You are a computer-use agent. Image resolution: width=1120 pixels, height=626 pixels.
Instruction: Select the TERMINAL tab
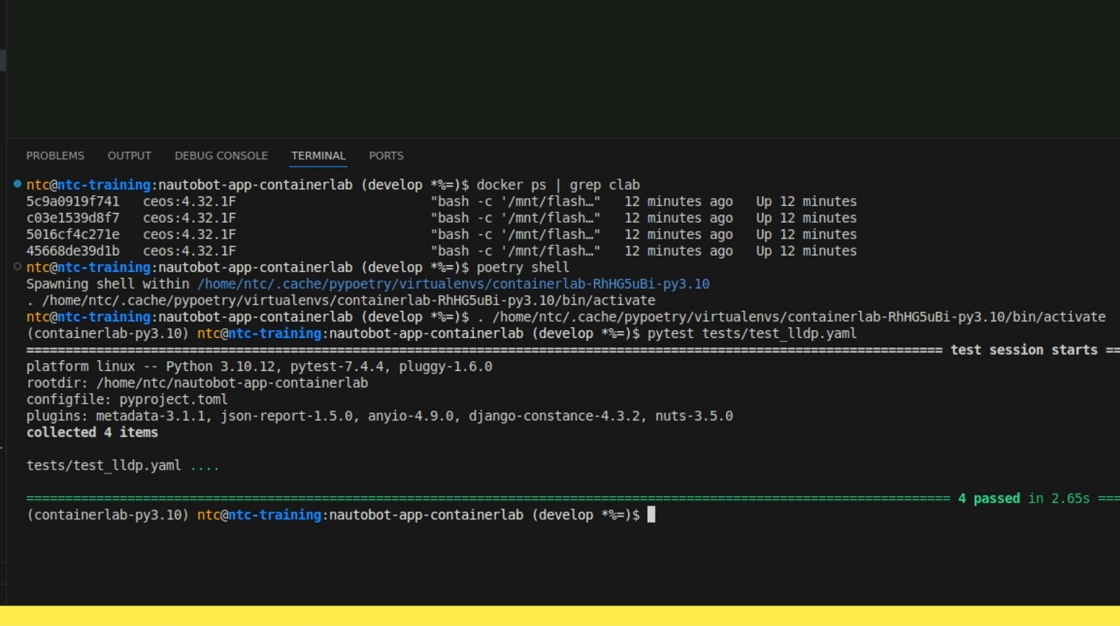point(318,156)
